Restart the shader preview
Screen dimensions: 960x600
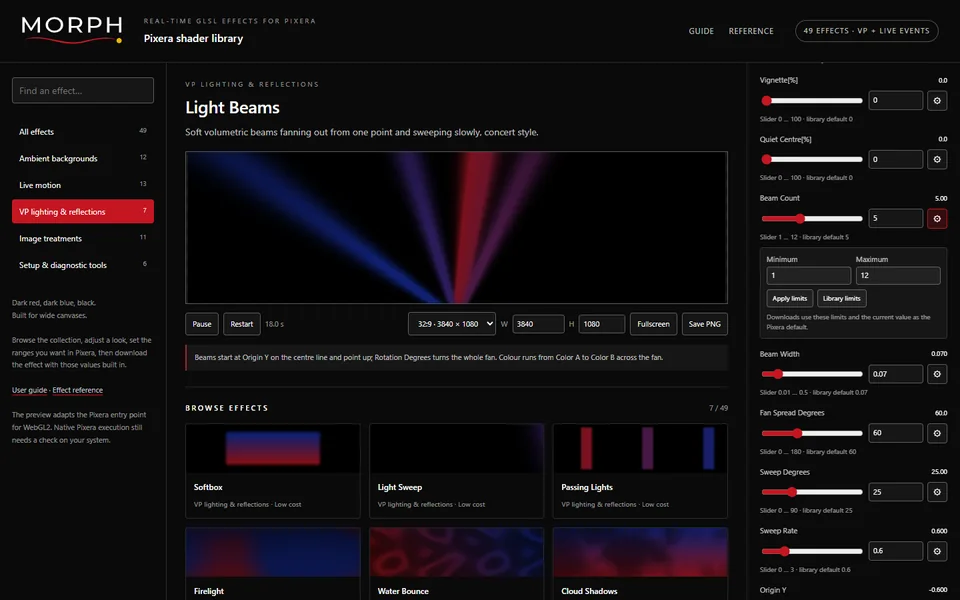click(242, 324)
